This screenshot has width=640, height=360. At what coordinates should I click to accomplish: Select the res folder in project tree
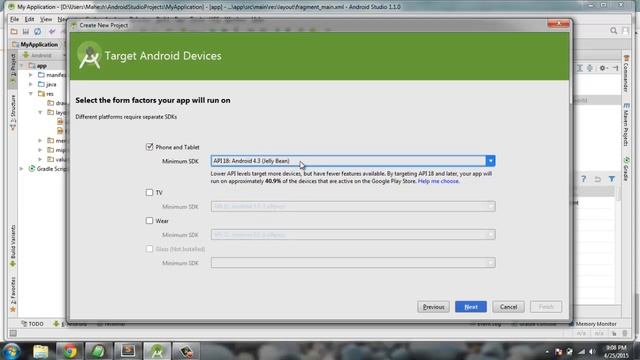coord(46,94)
